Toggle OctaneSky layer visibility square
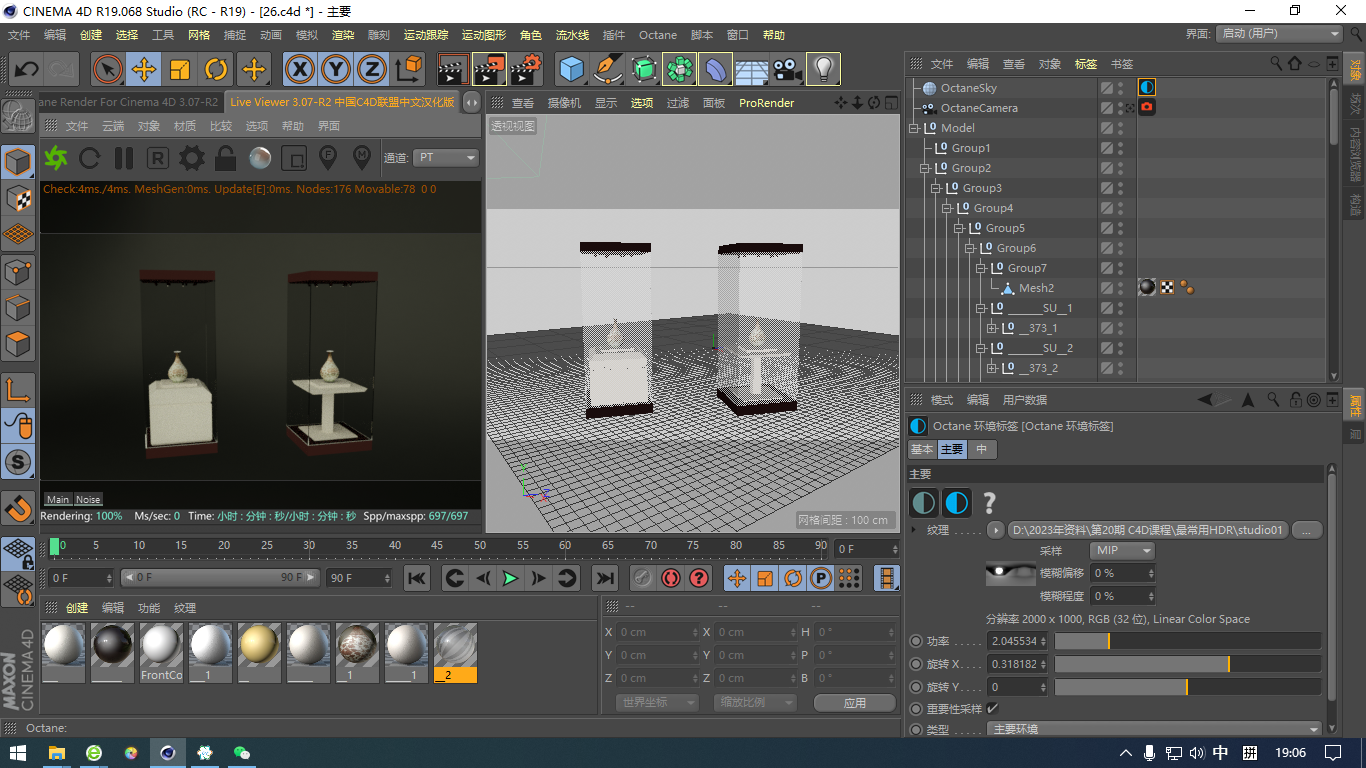The width and height of the screenshot is (1366, 768). 1107,88
